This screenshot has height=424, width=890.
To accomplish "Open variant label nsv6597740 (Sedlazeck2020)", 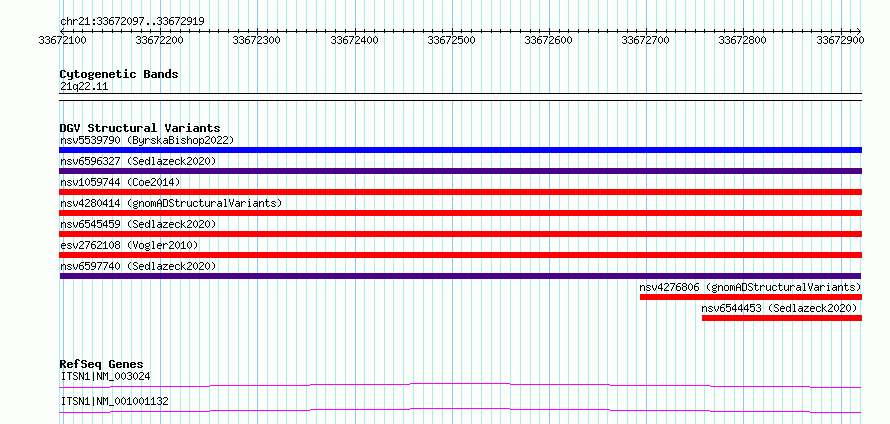I will coord(138,266).
